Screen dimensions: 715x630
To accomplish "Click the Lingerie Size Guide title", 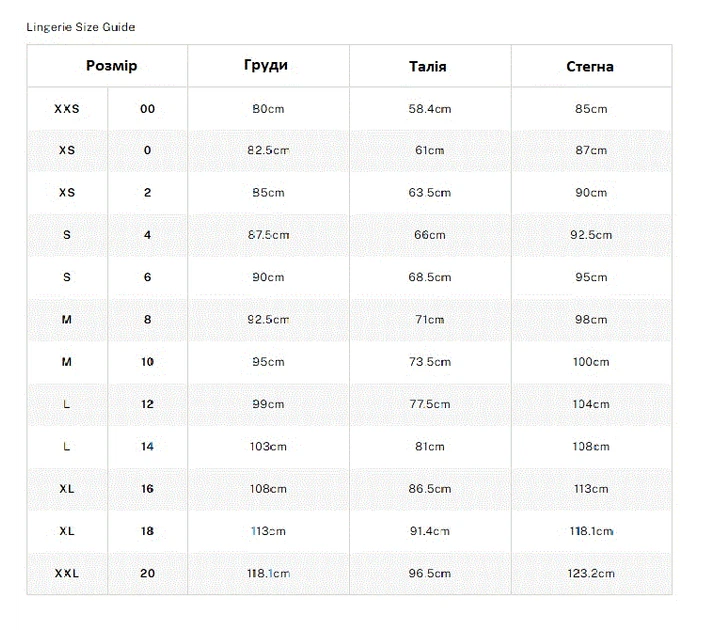I will click(81, 27).
